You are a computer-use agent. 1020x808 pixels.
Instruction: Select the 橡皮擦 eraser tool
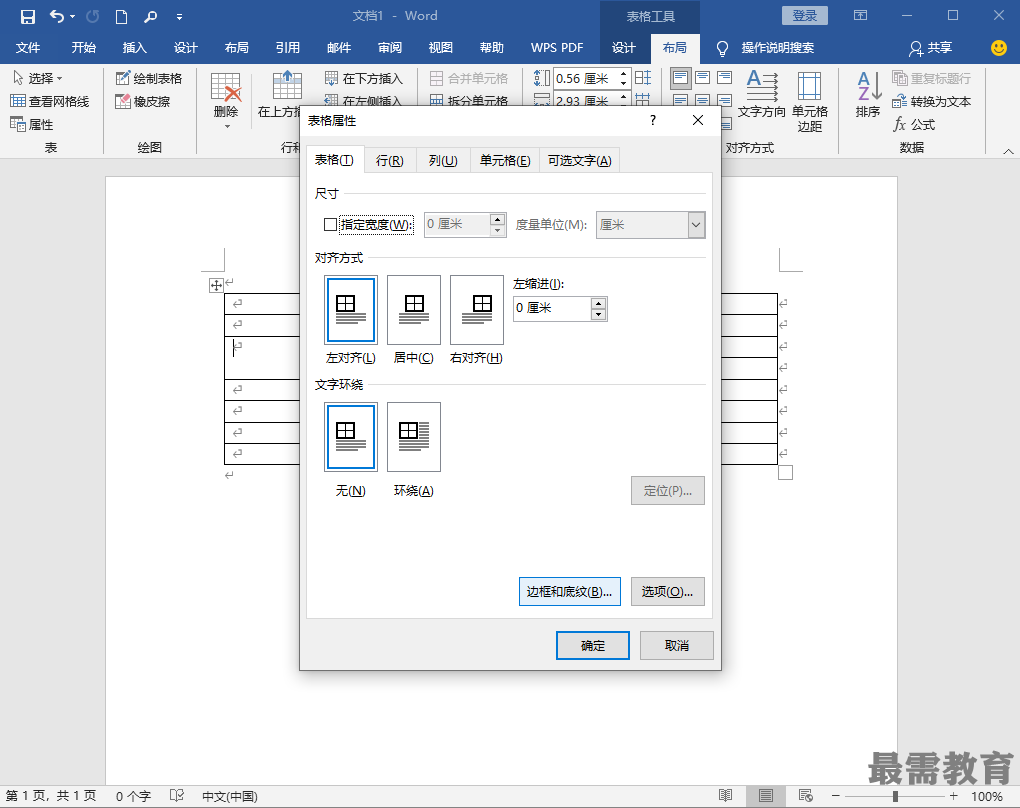click(142, 101)
